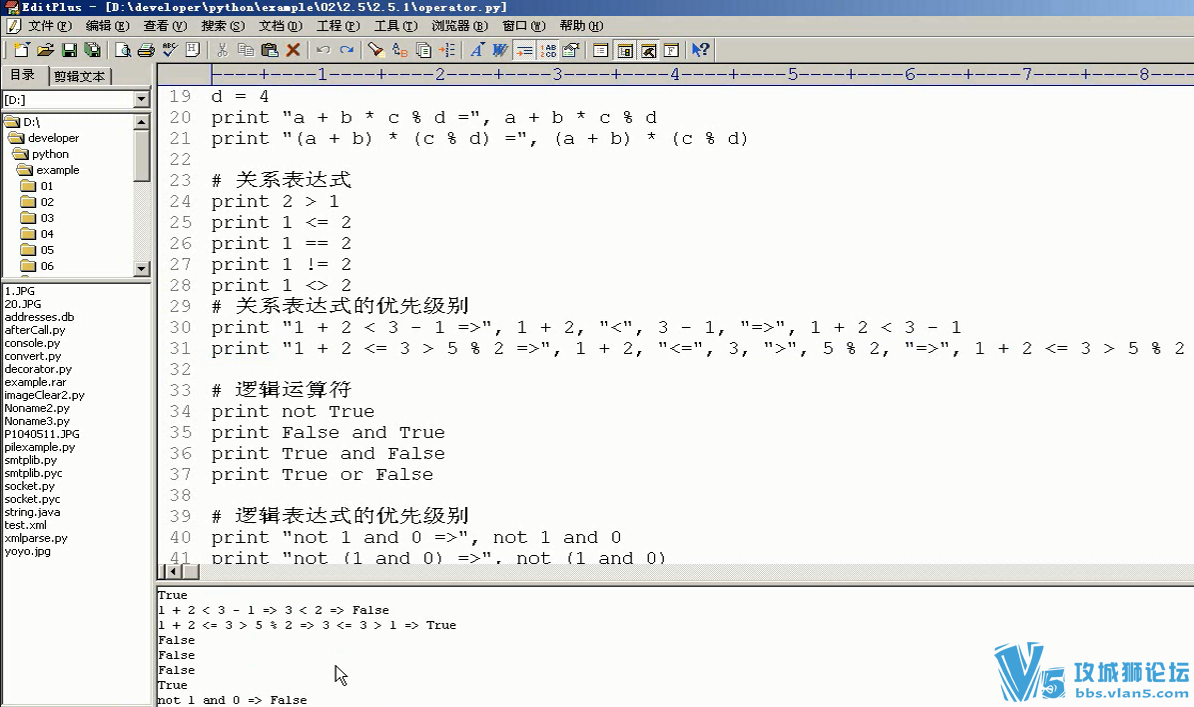Click the New file icon

21,50
